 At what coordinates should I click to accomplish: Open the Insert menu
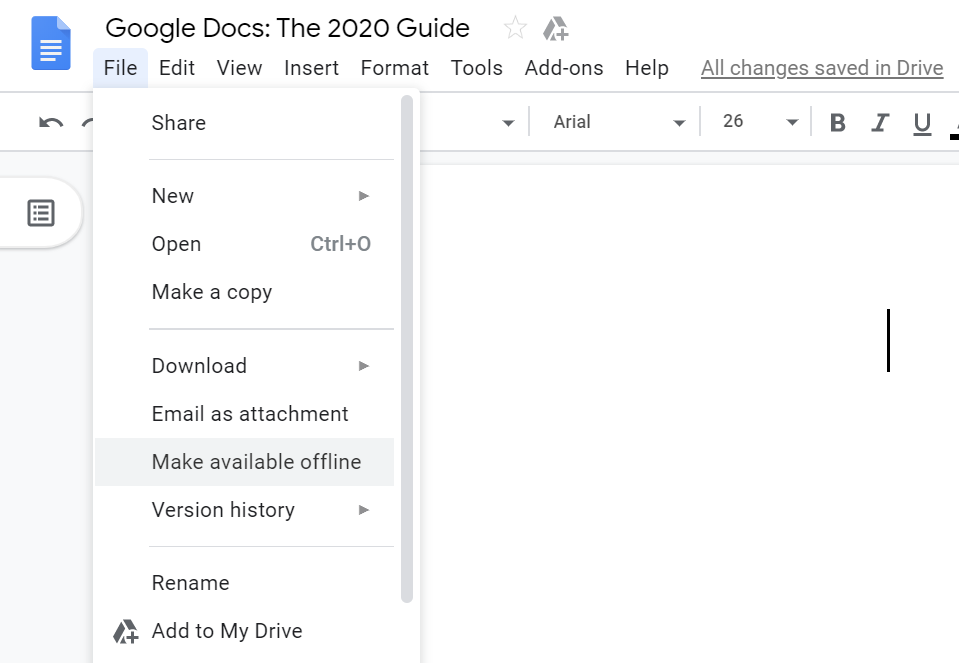tap(311, 68)
